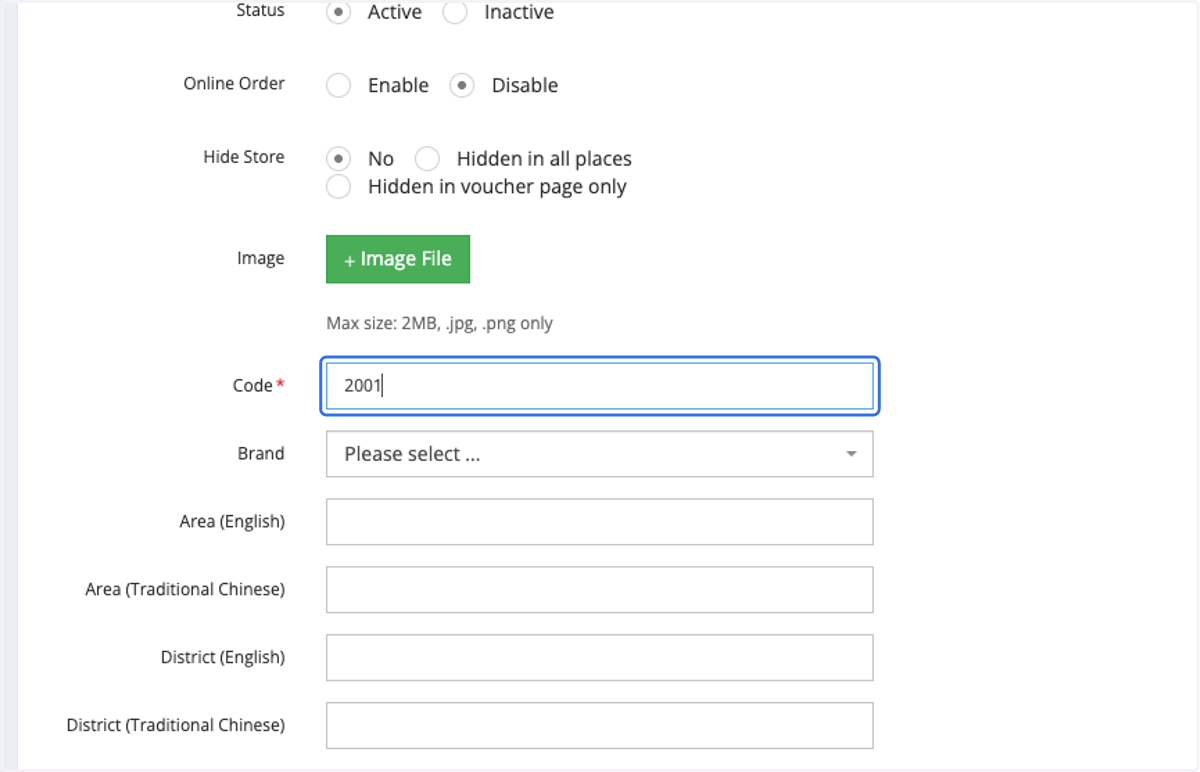Click the Max size 2MB hint text
This screenshot has width=1200, height=772.
click(x=439, y=323)
